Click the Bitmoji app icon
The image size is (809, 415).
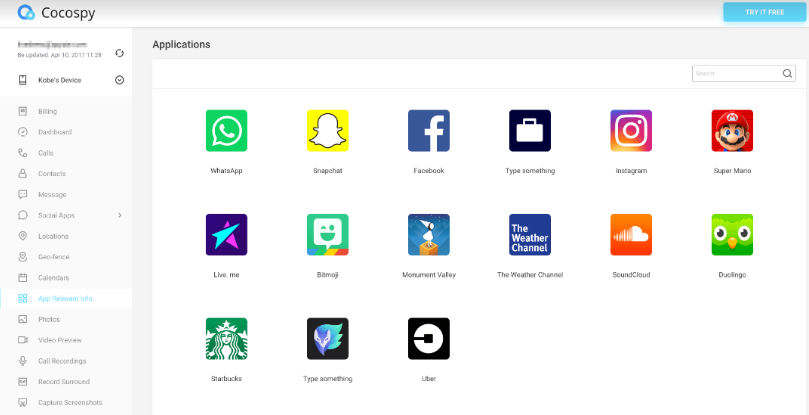(328, 235)
